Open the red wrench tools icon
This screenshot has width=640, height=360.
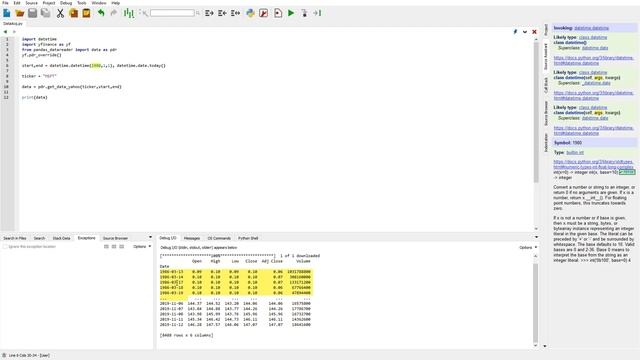click(264, 13)
